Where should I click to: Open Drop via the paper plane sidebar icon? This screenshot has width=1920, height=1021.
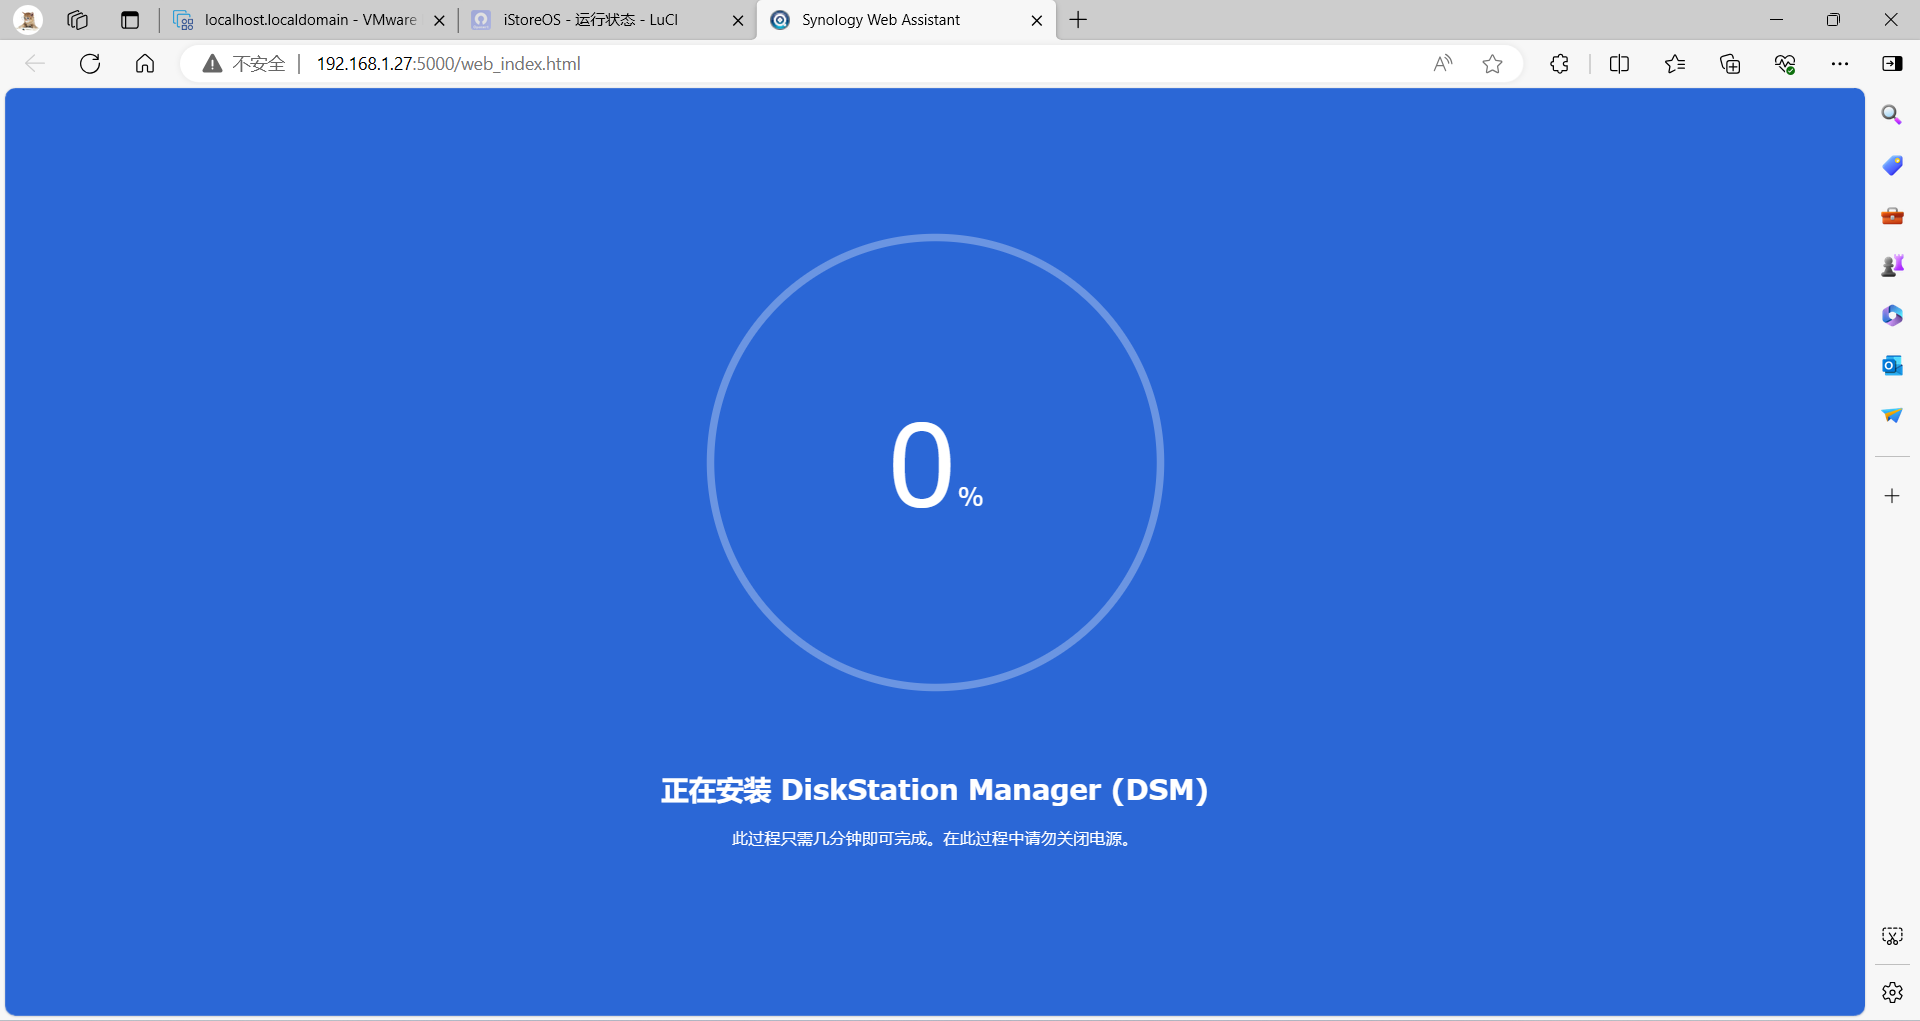[1892, 414]
